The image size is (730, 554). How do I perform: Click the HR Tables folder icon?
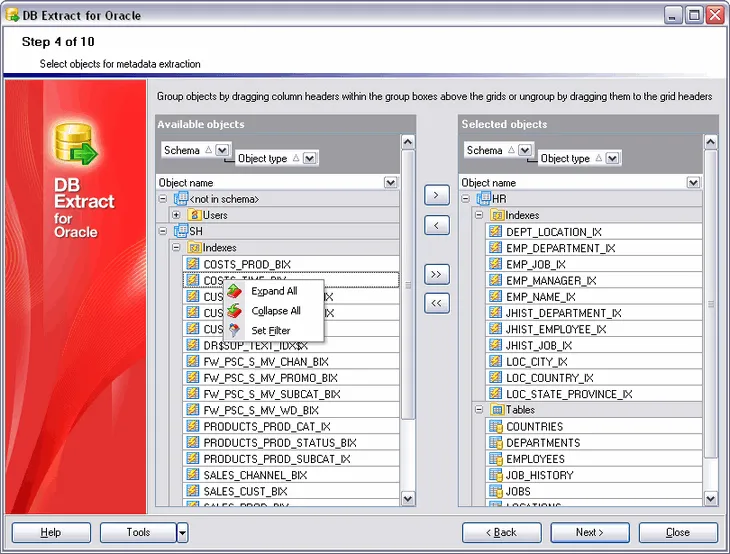[497, 410]
